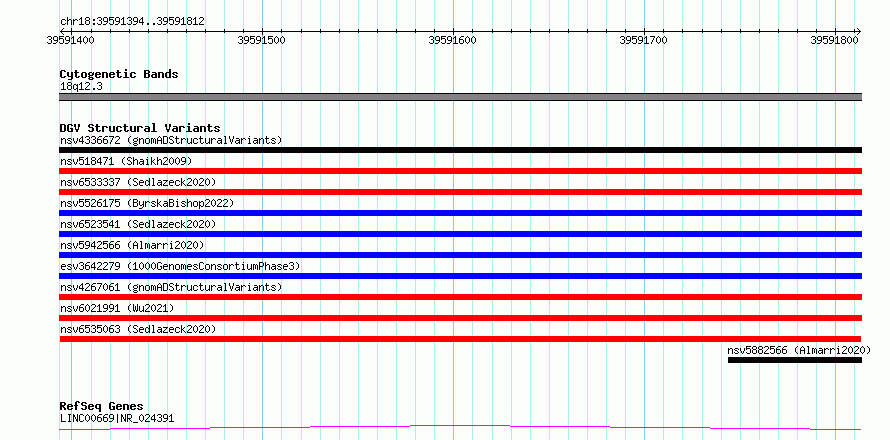This screenshot has width=890, height=440.
Task: Open variant label nsv6533337 (Sedlazeck2020)
Action: [x=138, y=182]
